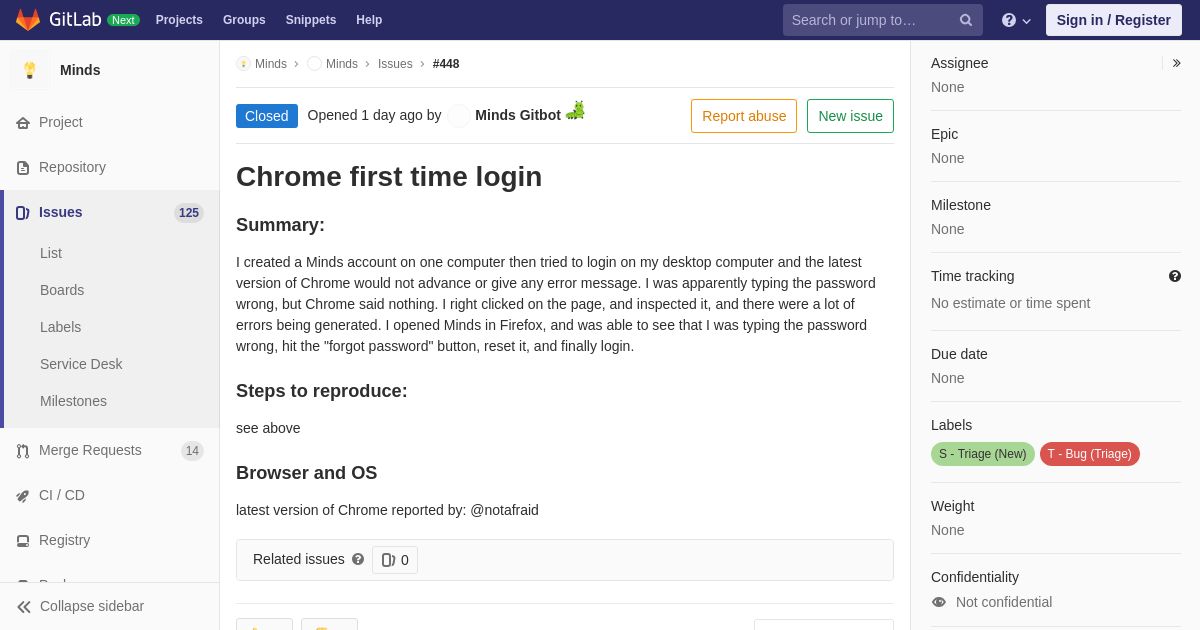Open sidebar Labels submenu item
This screenshot has width=1200, height=630.
[x=61, y=327]
